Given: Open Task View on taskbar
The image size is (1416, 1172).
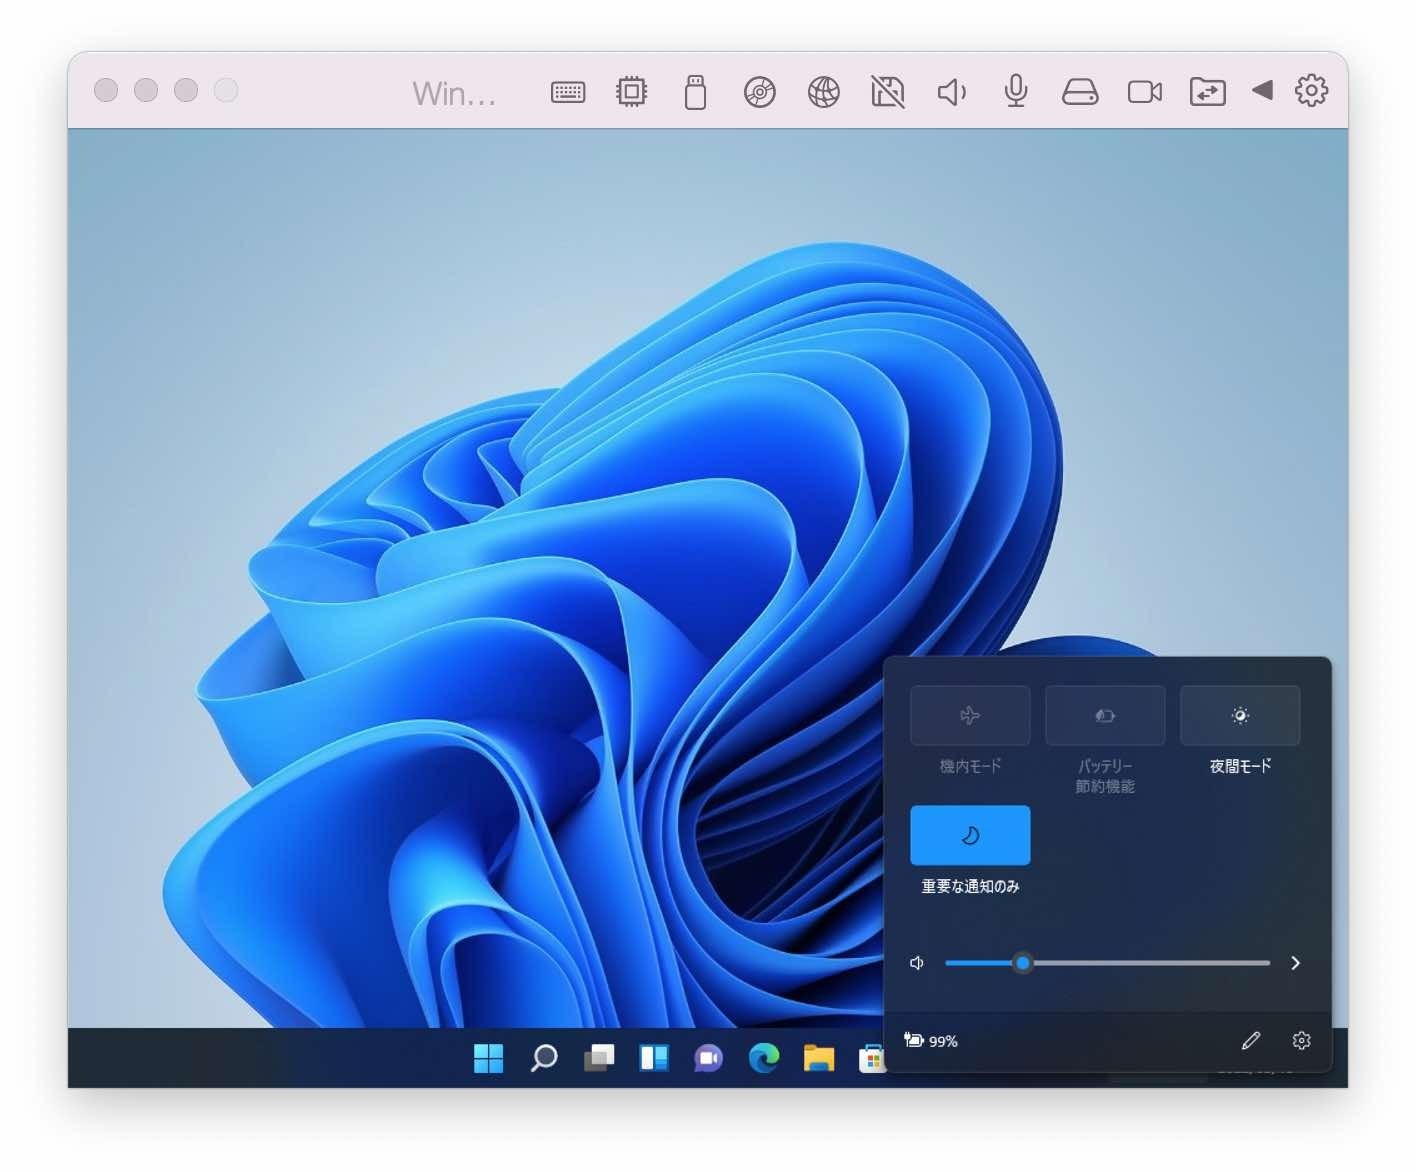Looking at the screenshot, I should coord(599,1058).
